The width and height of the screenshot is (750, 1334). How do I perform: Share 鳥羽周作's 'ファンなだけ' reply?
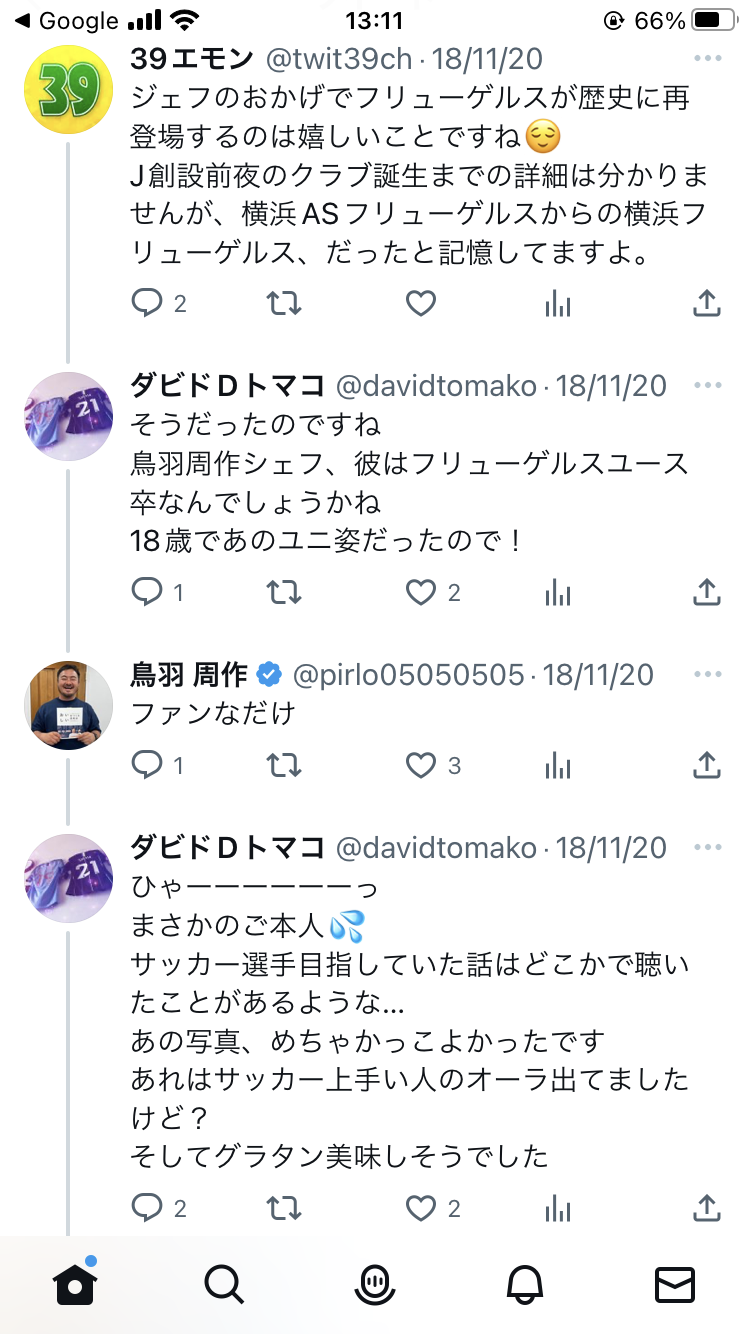(707, 766)
